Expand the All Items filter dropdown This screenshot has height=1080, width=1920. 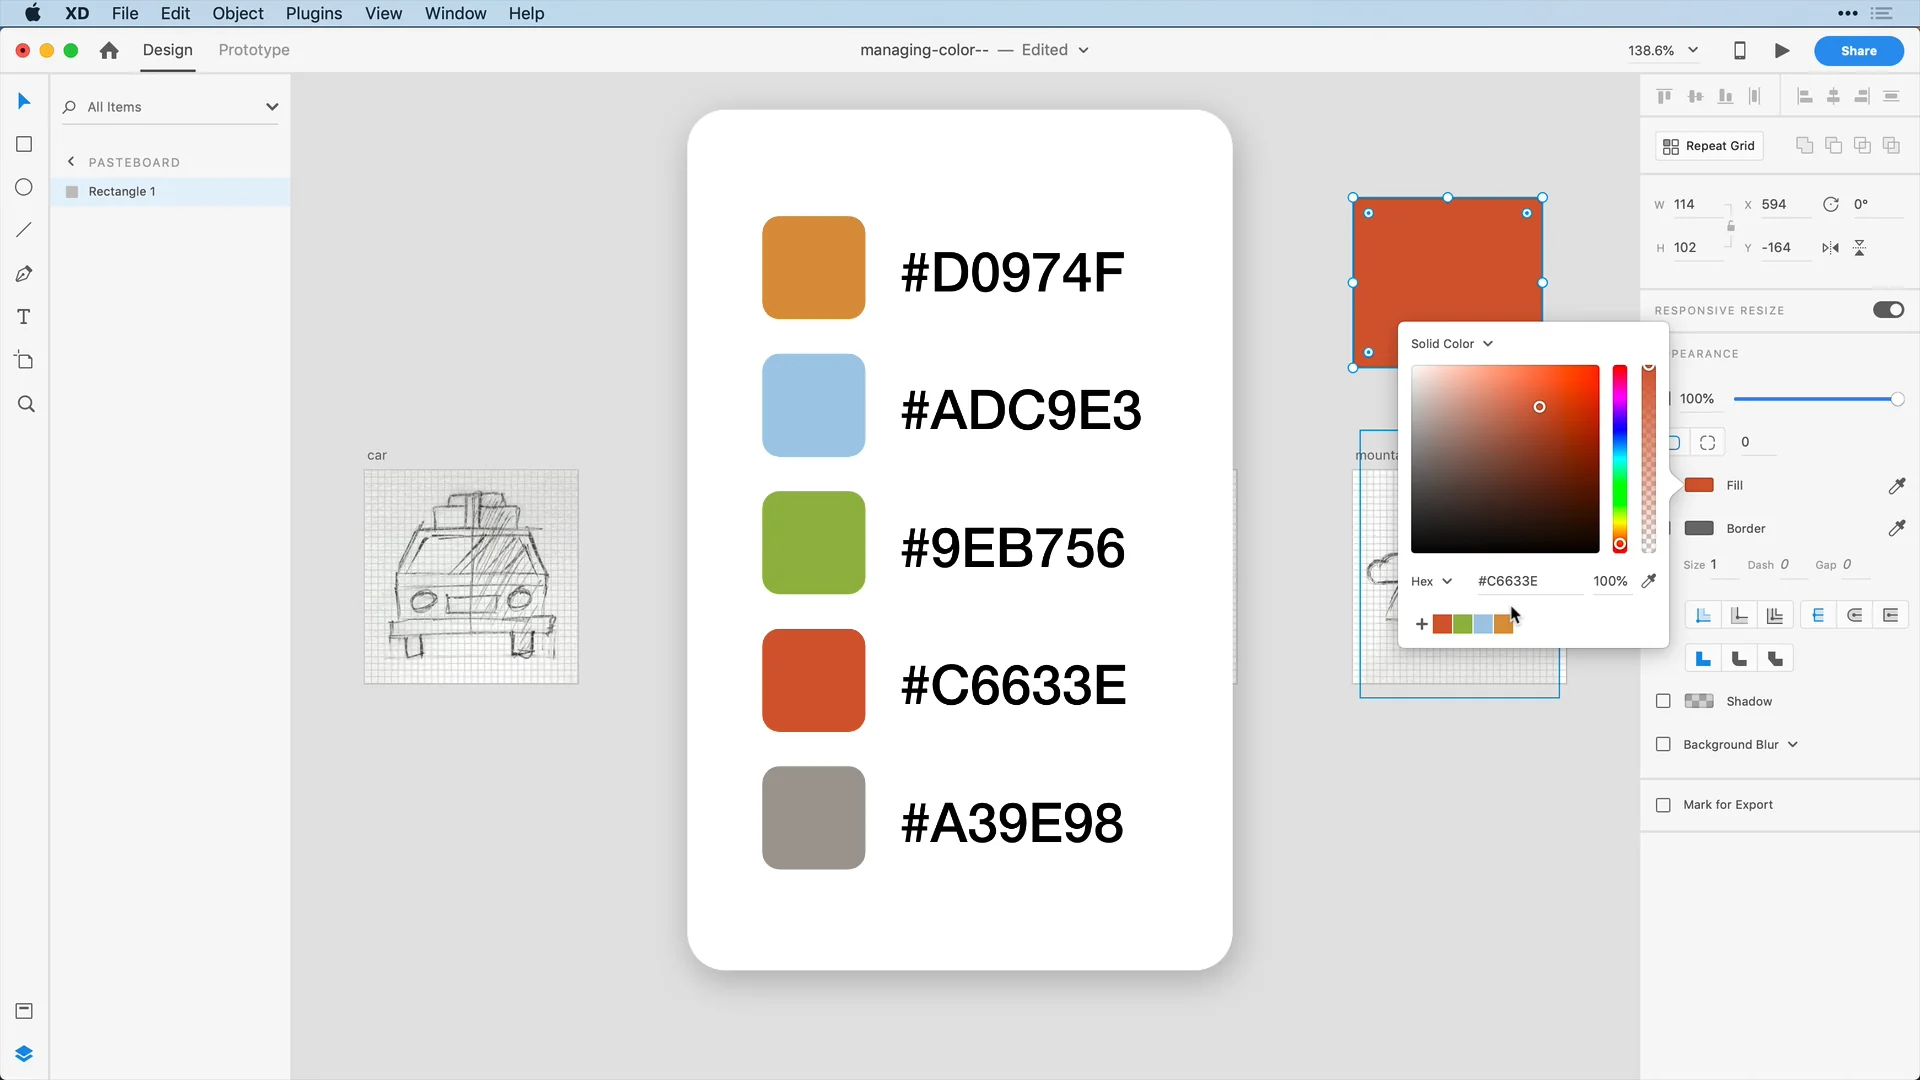tap(271, 107)
